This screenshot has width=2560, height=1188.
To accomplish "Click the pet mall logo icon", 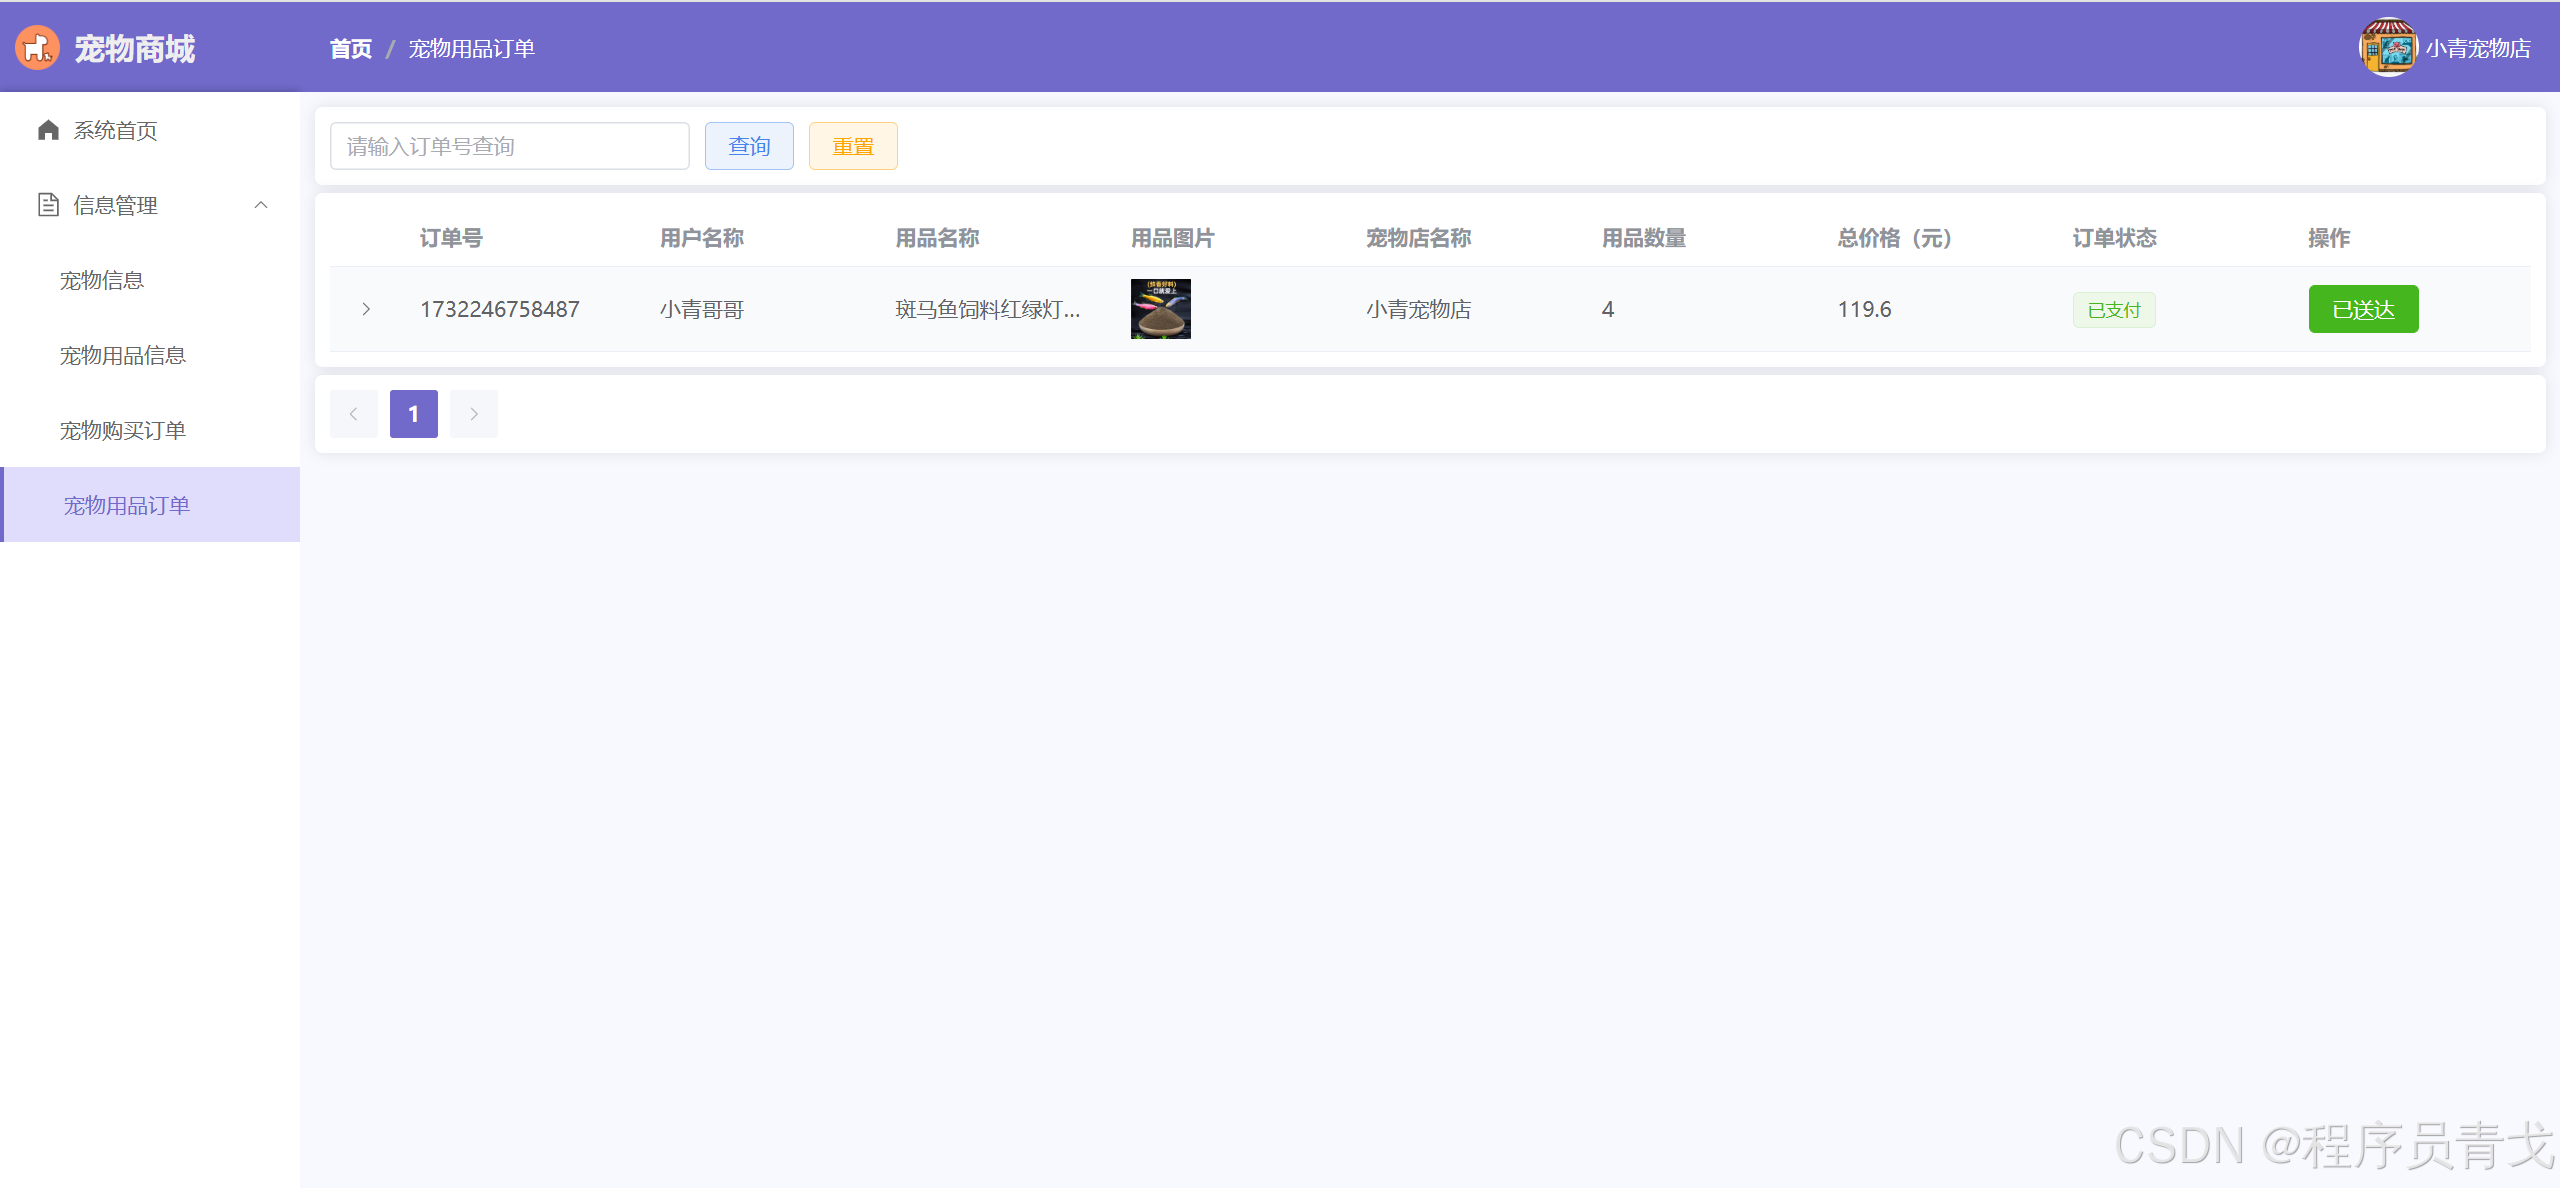I will 37,48.
